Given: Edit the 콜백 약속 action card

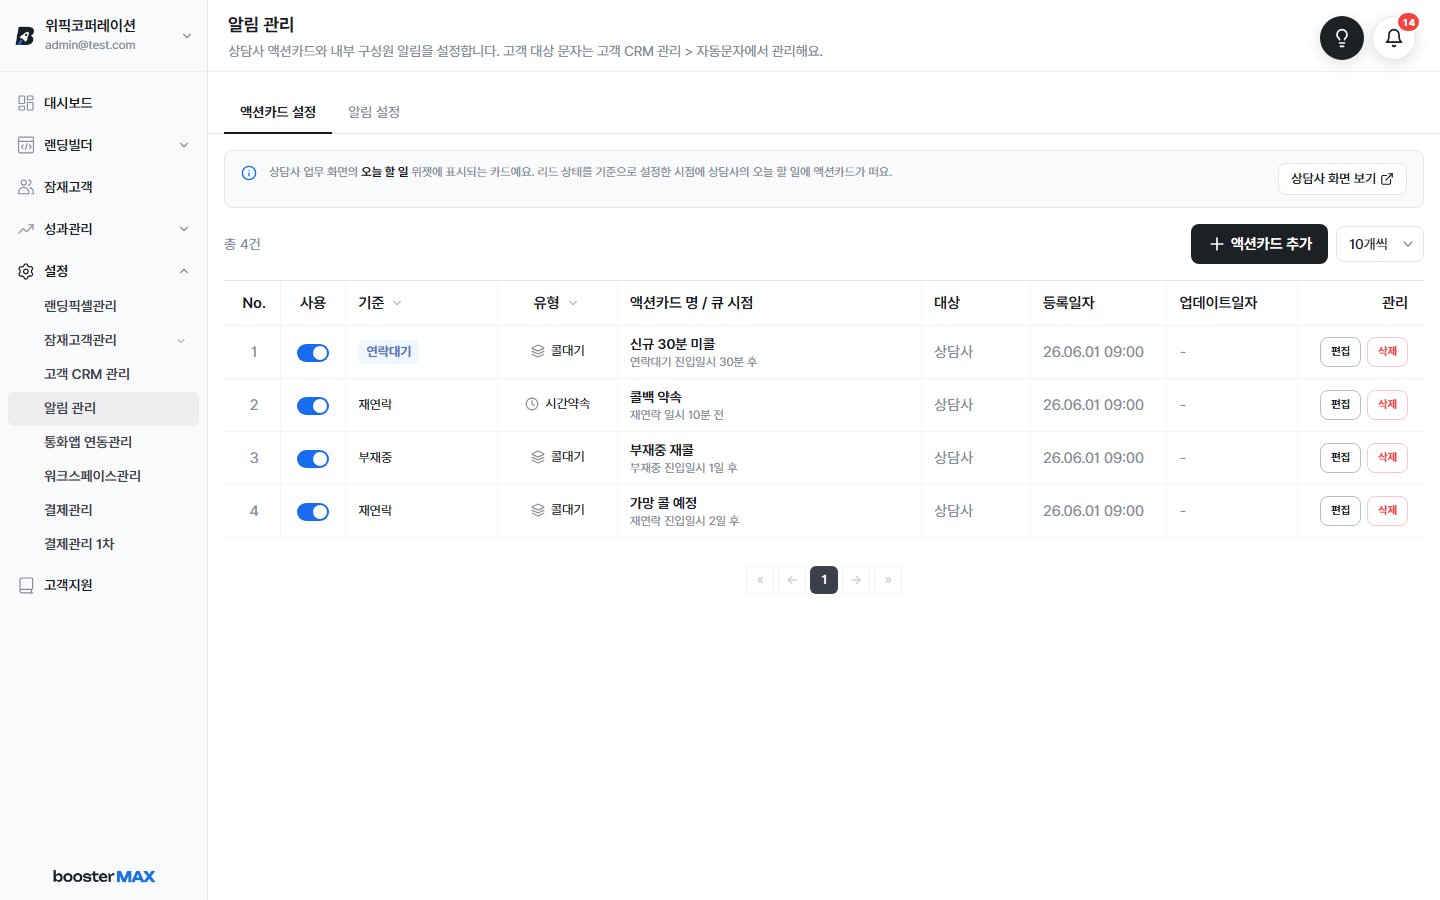Looking at the screenshot, I should coord(1340,405).
